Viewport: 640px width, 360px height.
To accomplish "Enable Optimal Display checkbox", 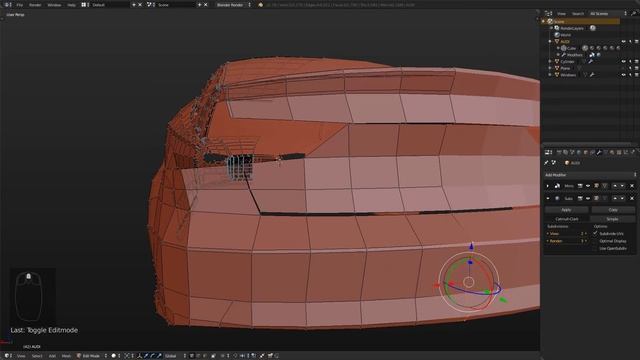I will pyautogui.click(x=595, y=241).
